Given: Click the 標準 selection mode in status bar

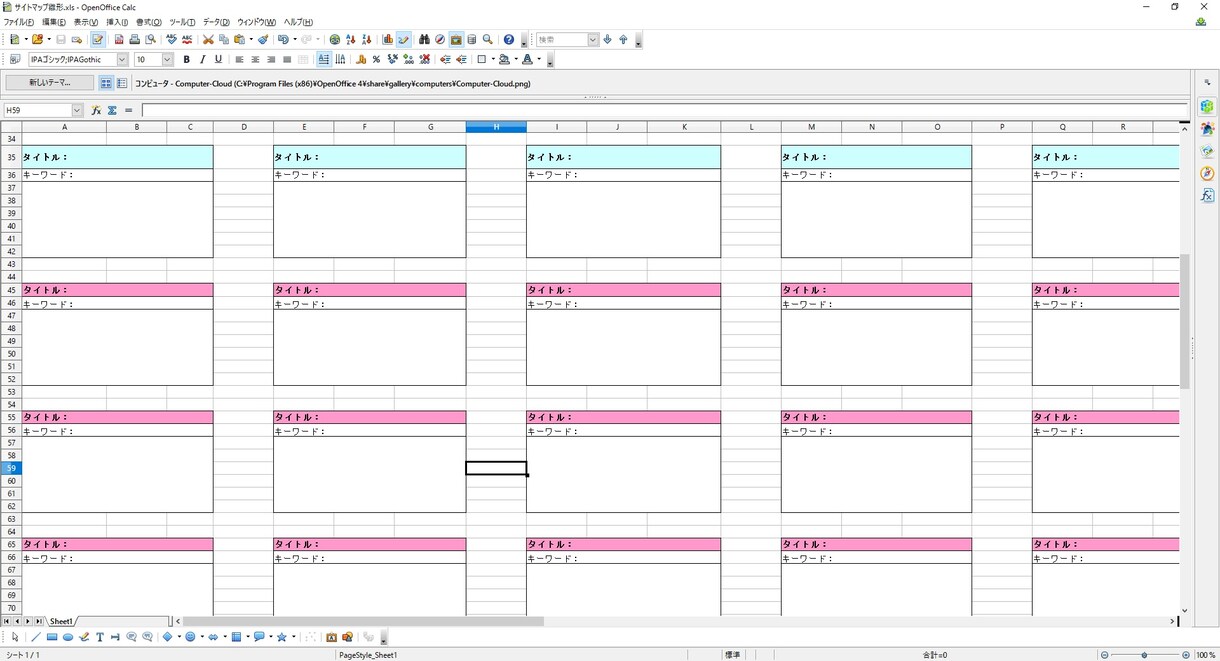Looking at the screenshot, I should pos(733,655).
